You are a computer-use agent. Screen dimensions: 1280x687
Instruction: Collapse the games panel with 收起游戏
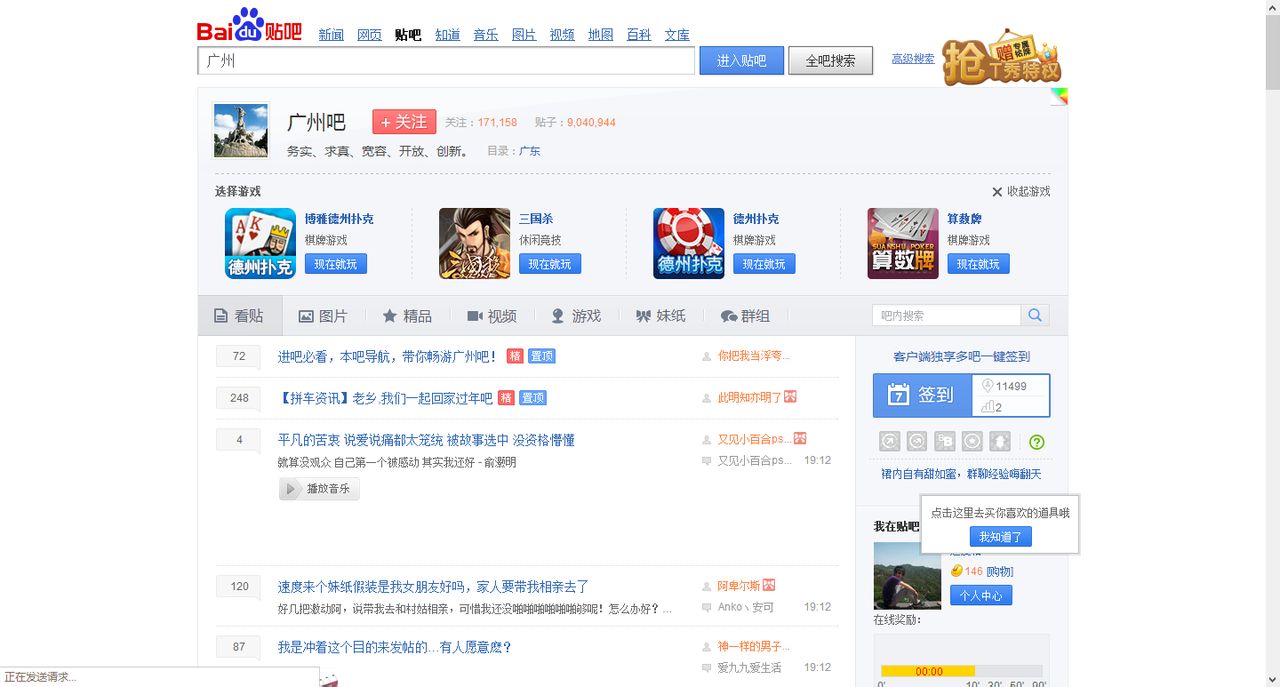(x=1021, y=191)
